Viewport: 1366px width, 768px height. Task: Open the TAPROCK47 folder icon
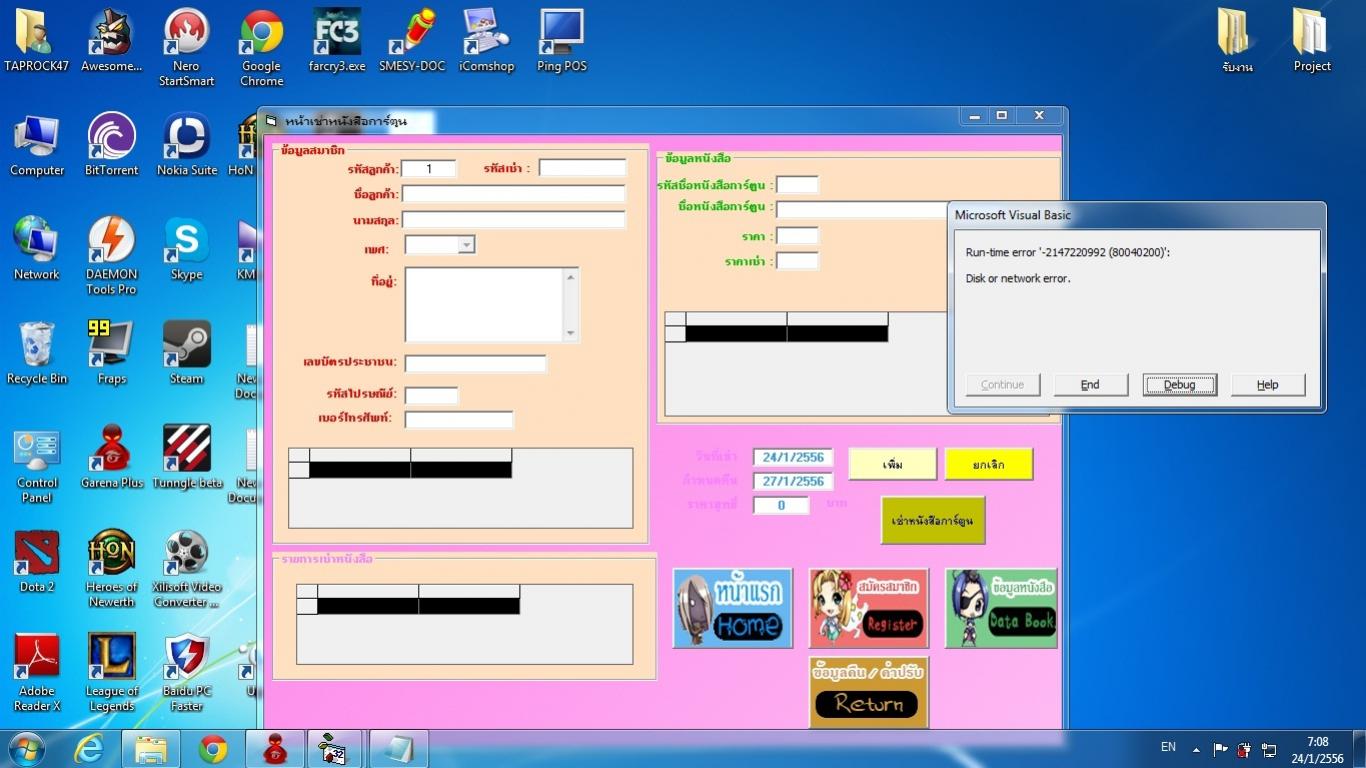click(36, 41)
